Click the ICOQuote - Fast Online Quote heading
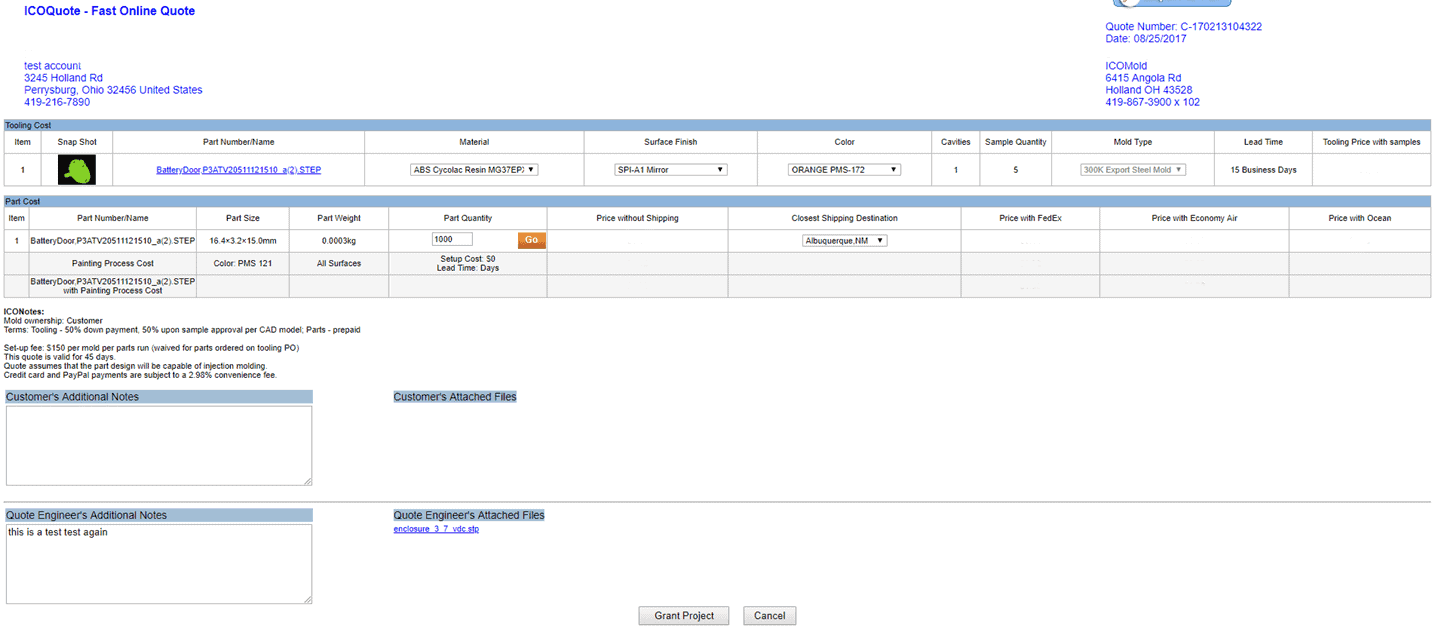This screenshot has height=641, width=1435. point(110,11)
